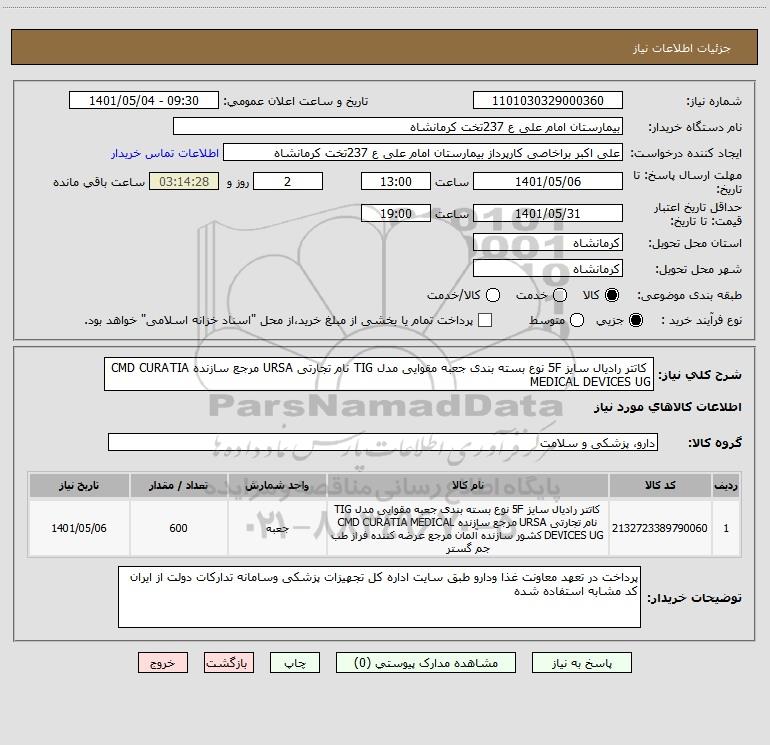Click the گروه کالا field
Screen dimensions: 770x745
point(383,442)
